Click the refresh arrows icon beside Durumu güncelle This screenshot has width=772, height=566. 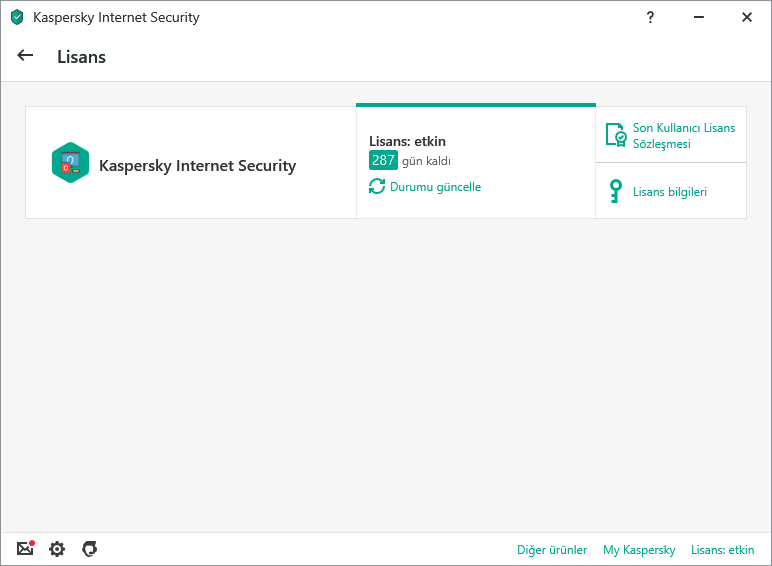point(377,187)
